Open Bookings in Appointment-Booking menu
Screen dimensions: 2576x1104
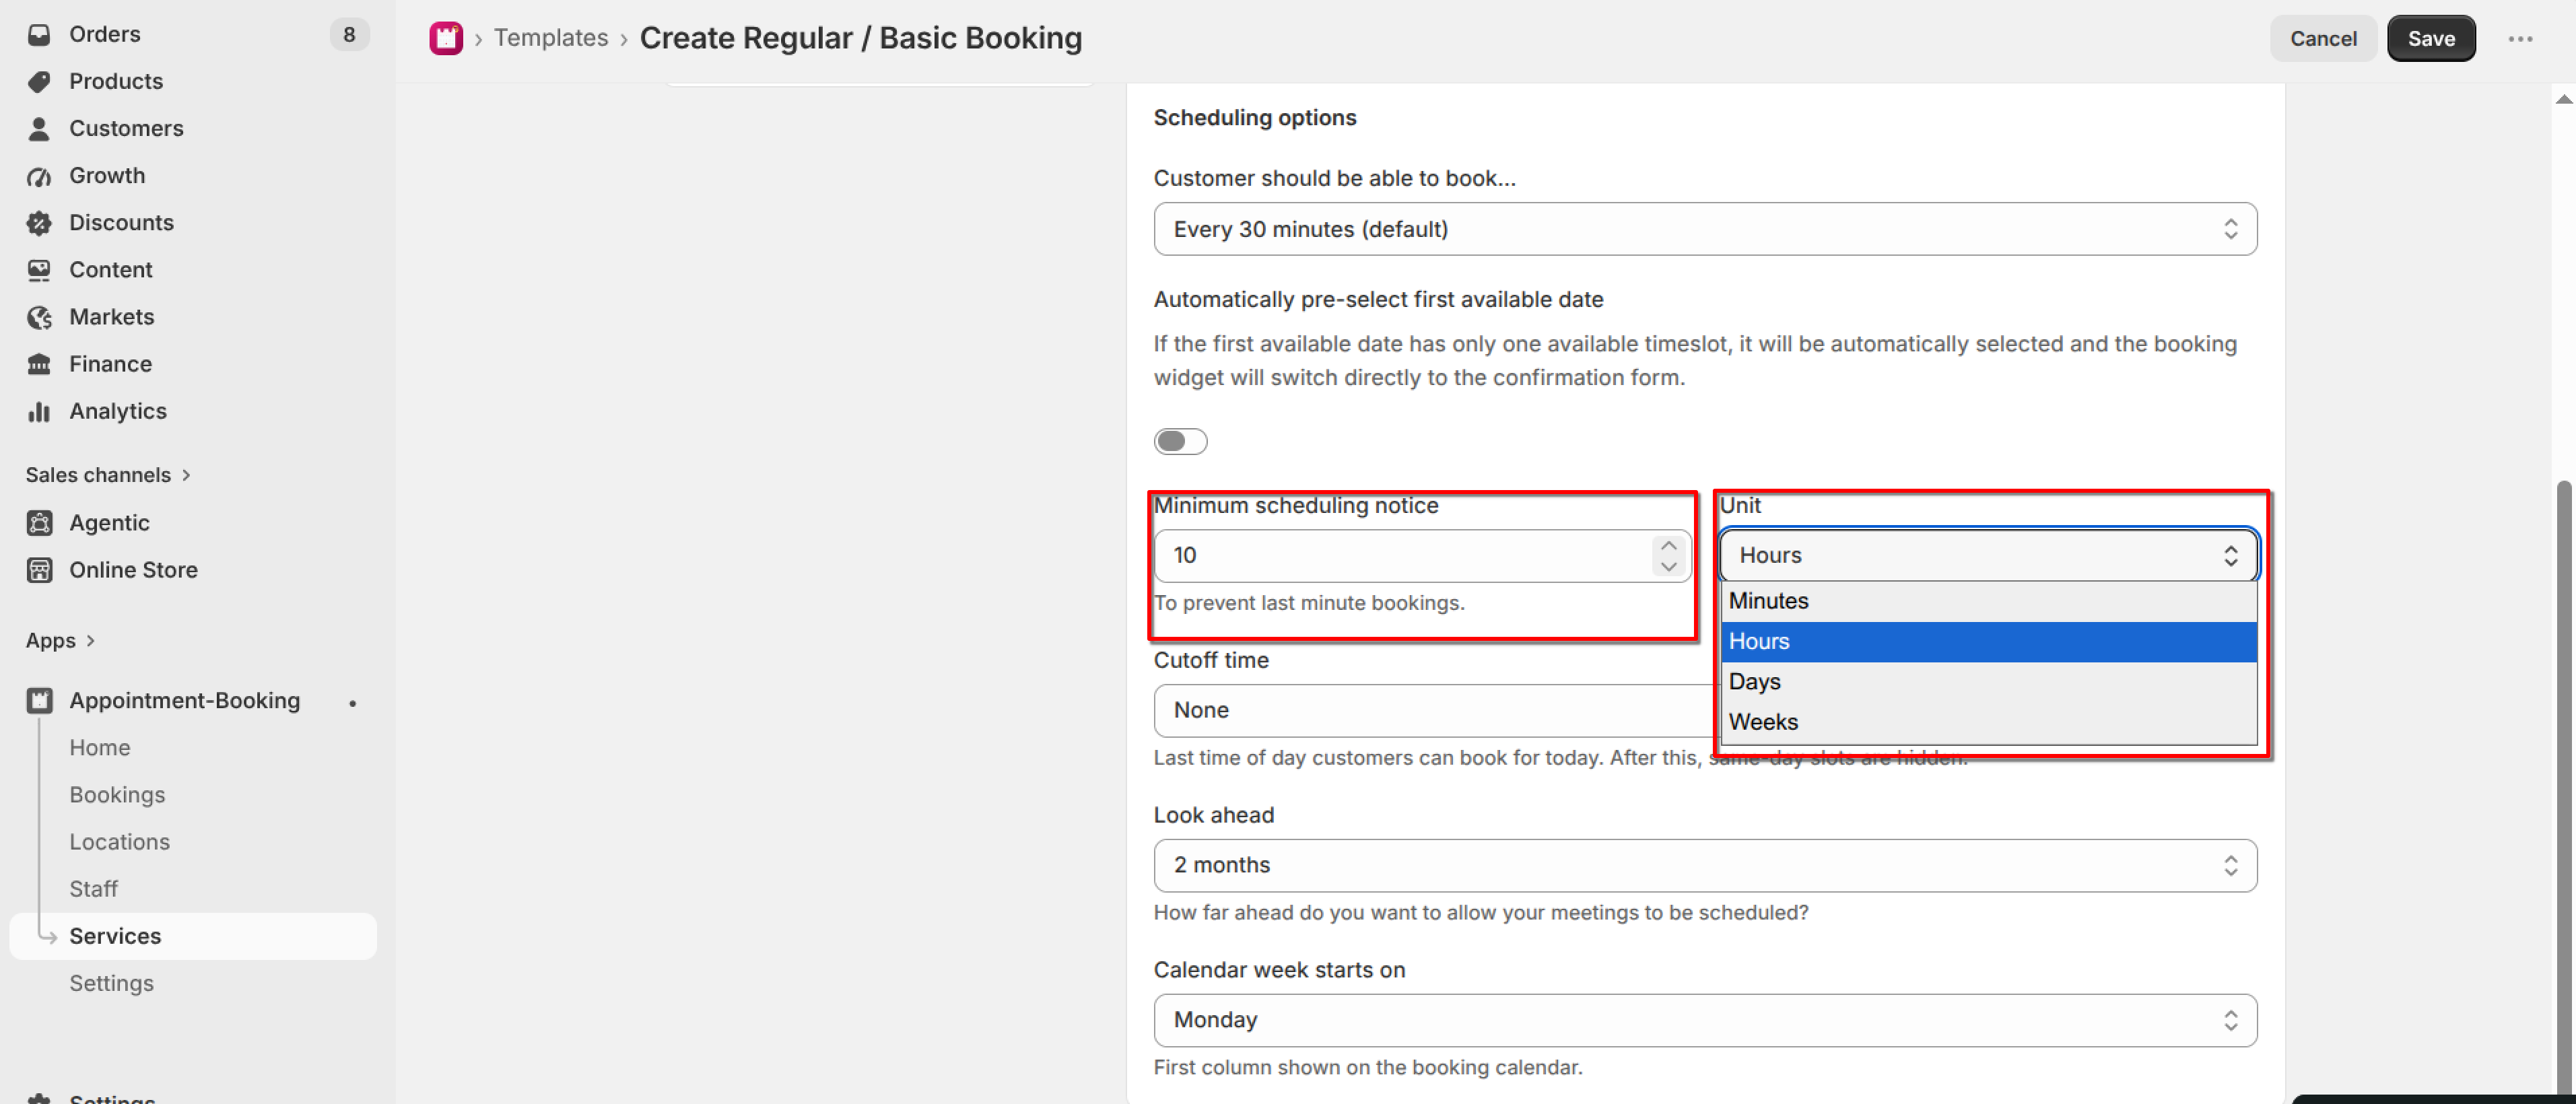coord(117,795)
